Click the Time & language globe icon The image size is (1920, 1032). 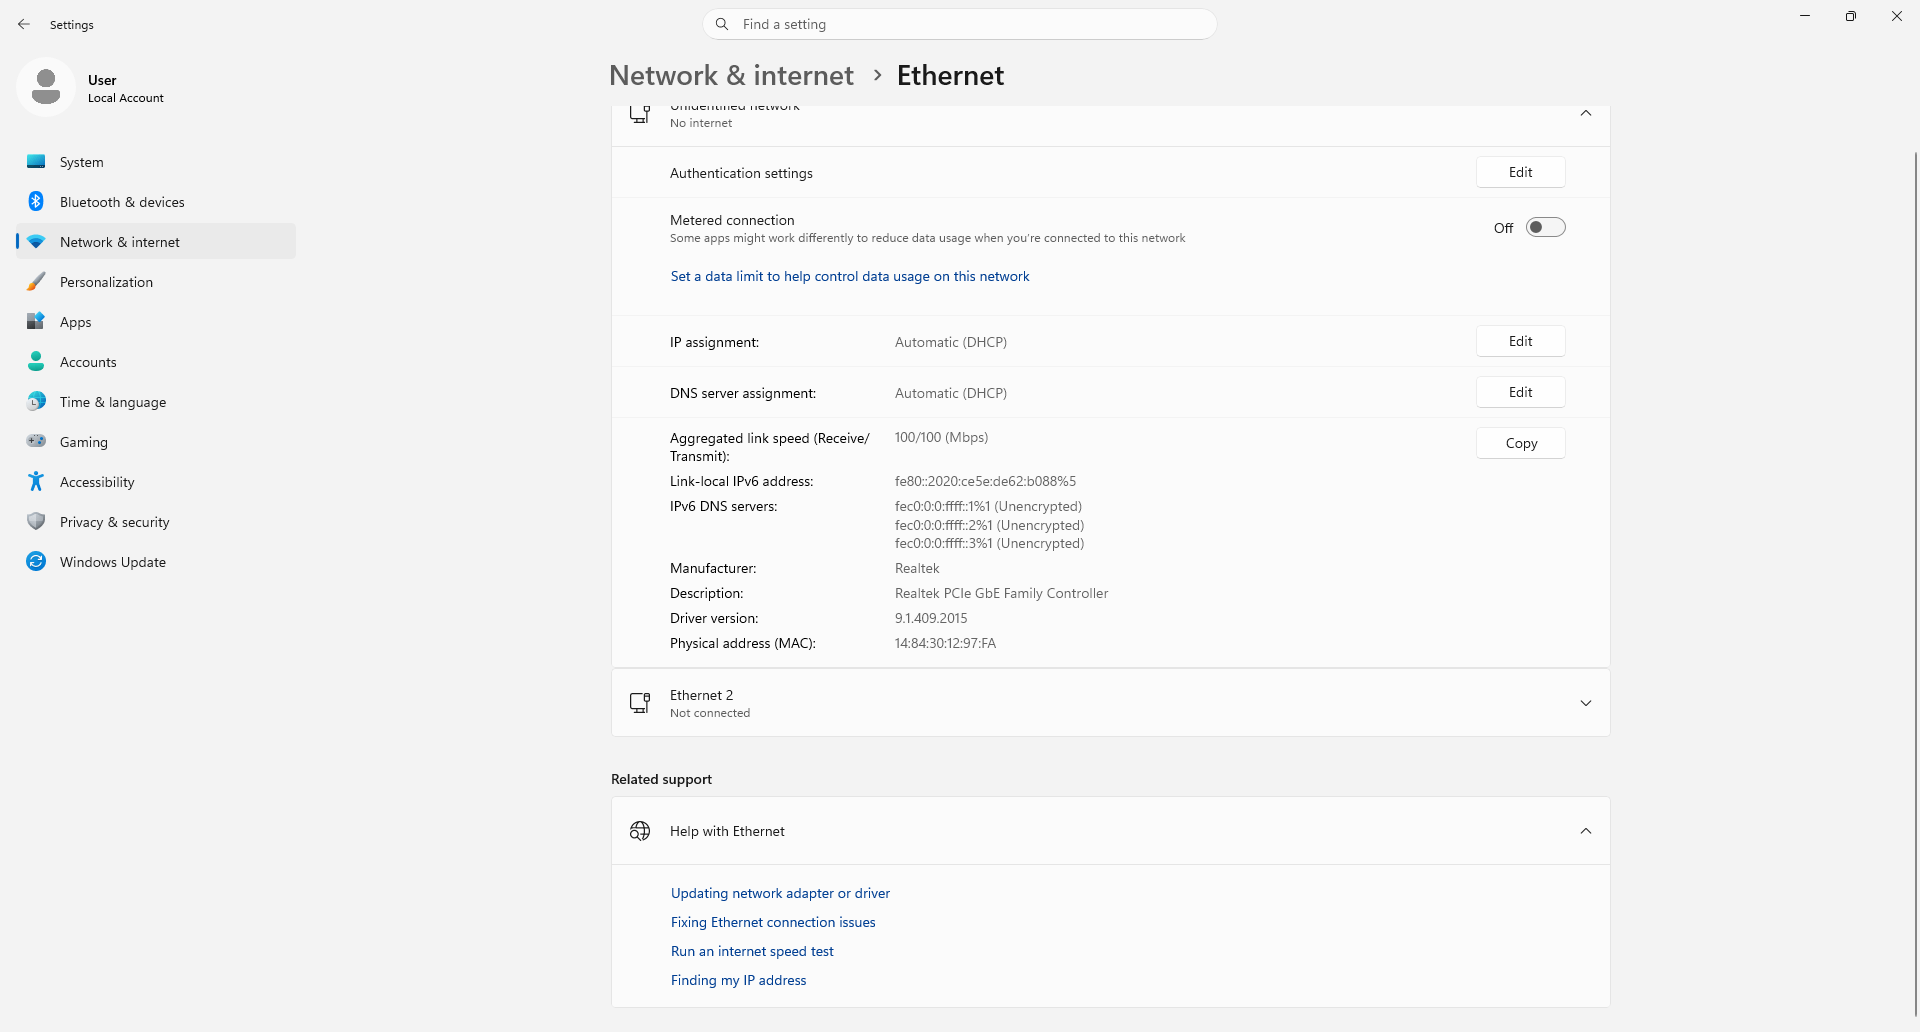(x=36, y=402)
